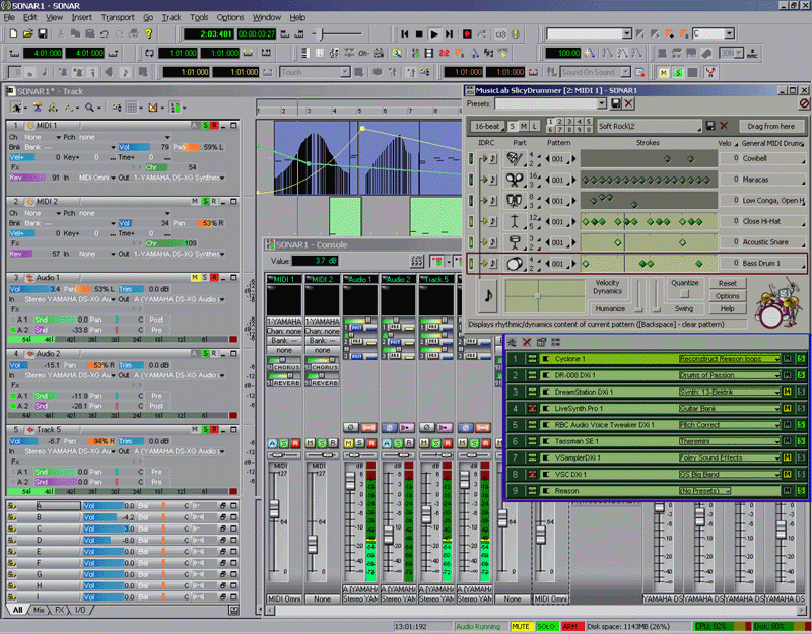Solo the Cyclone 1 synth in the rack
The width and height of the screenshot is (812, 634).
[800, 358]
